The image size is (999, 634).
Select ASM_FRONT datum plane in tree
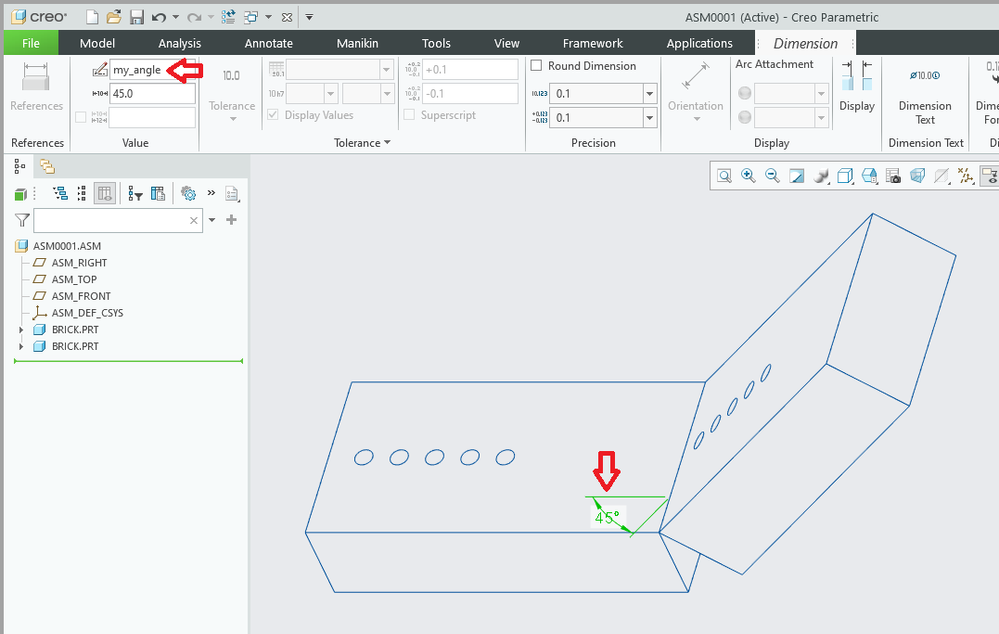(x=81, y=296)
